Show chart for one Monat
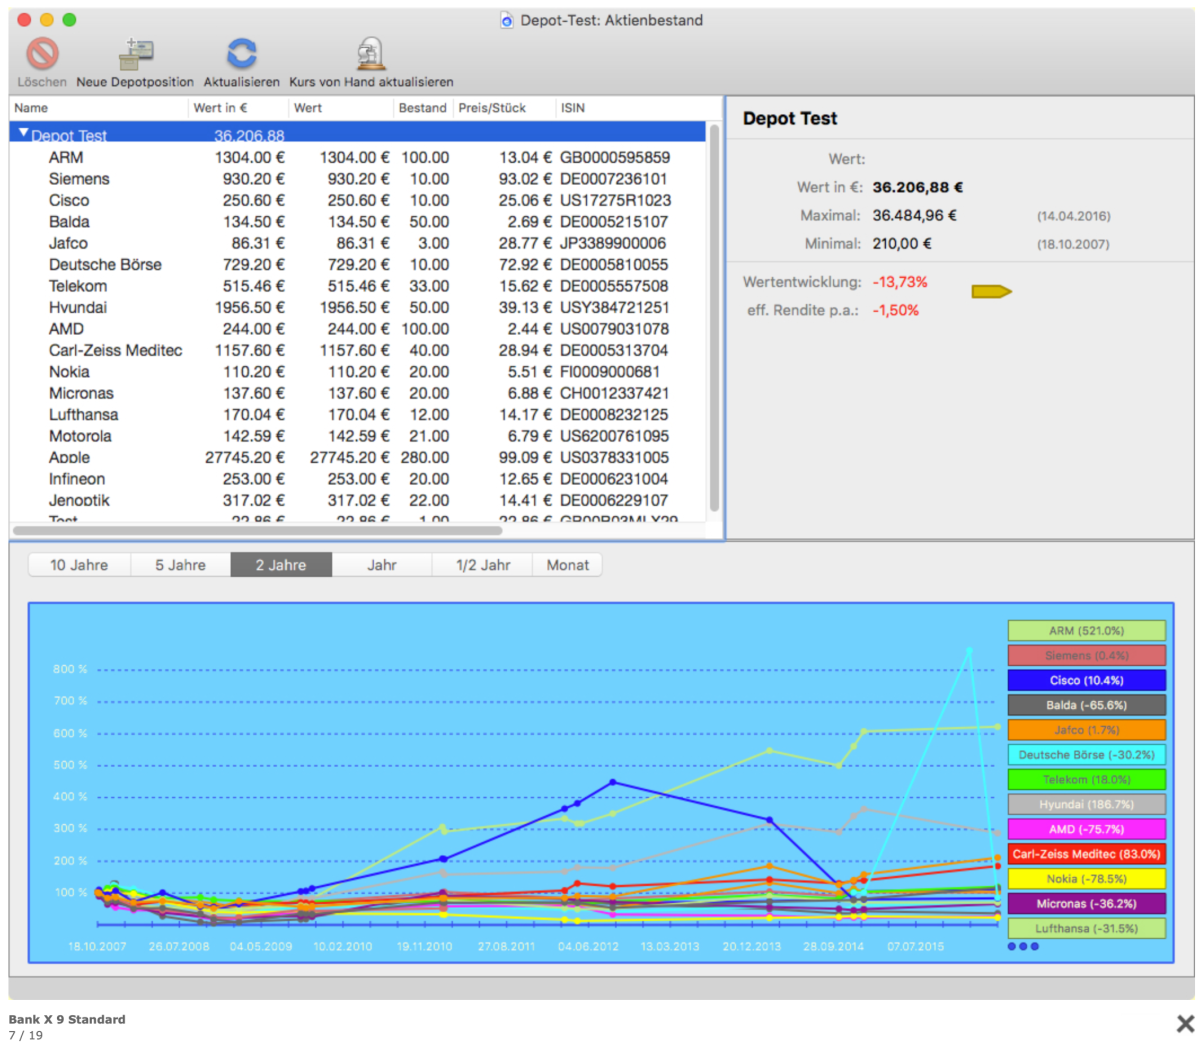Viewport: 1199px width, 1049px height. point(567,565)
